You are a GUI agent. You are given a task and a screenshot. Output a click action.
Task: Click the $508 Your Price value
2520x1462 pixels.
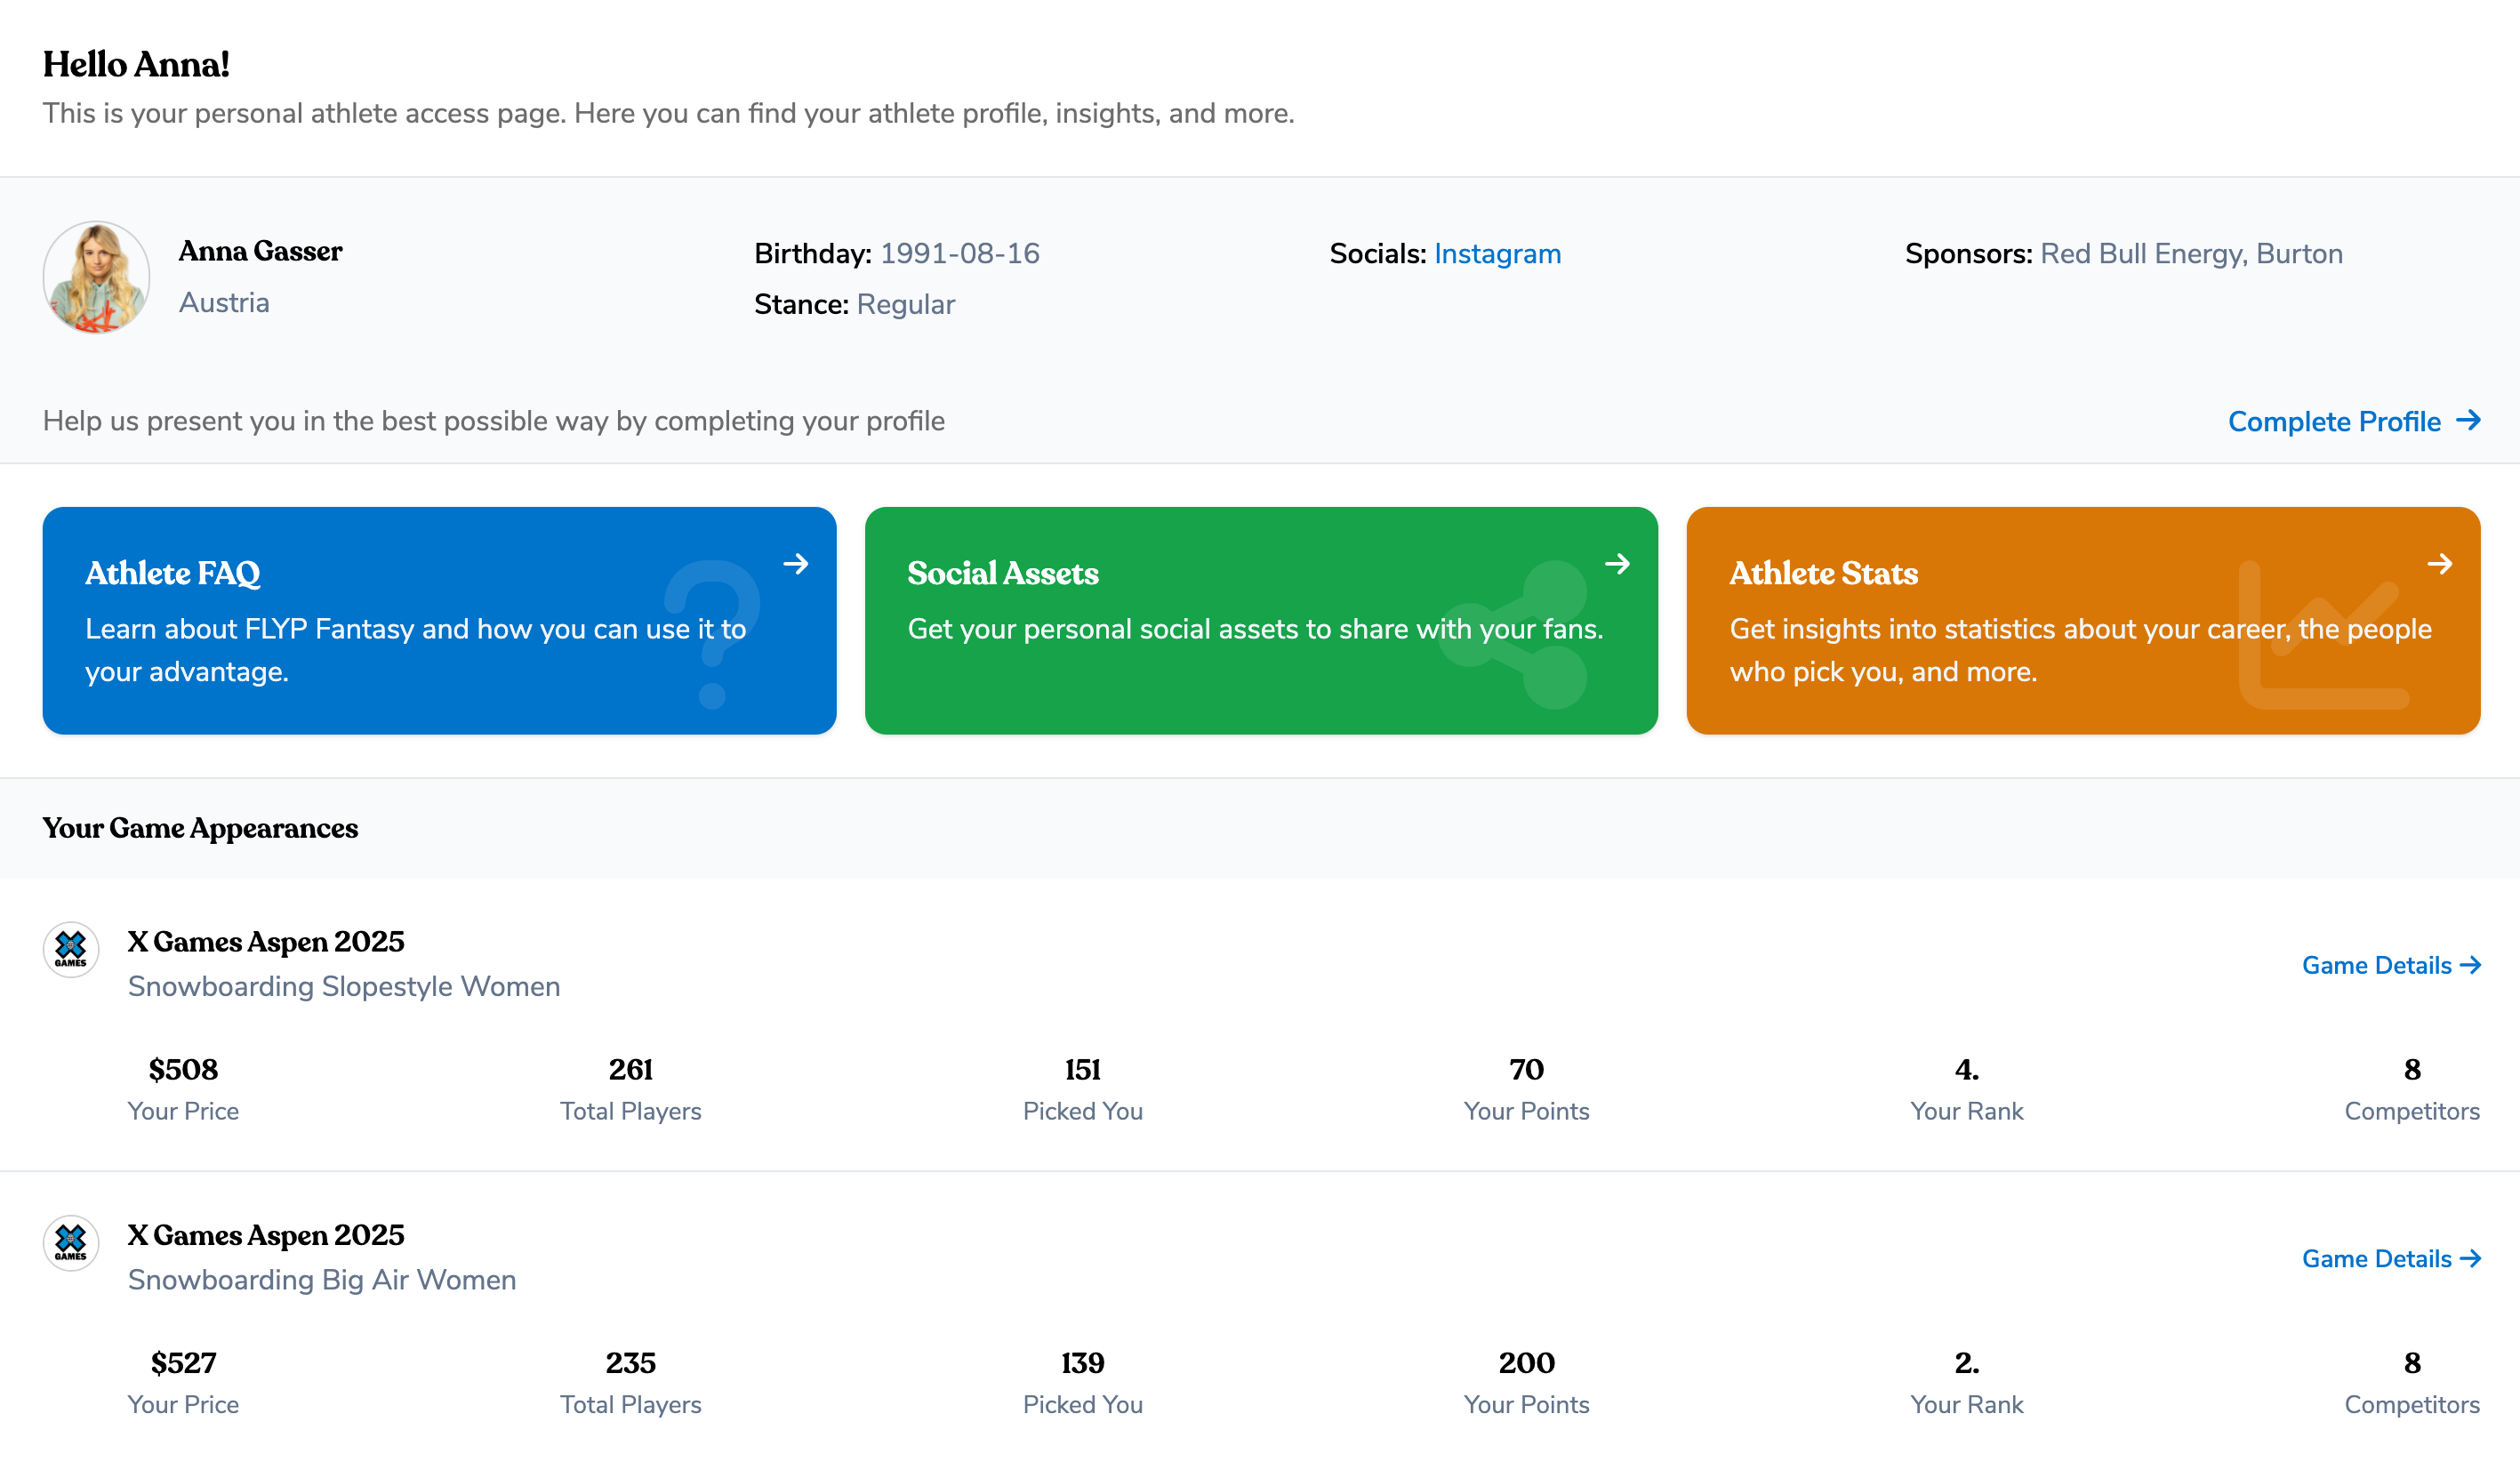pyautogui.click(x=183, y=1069)
